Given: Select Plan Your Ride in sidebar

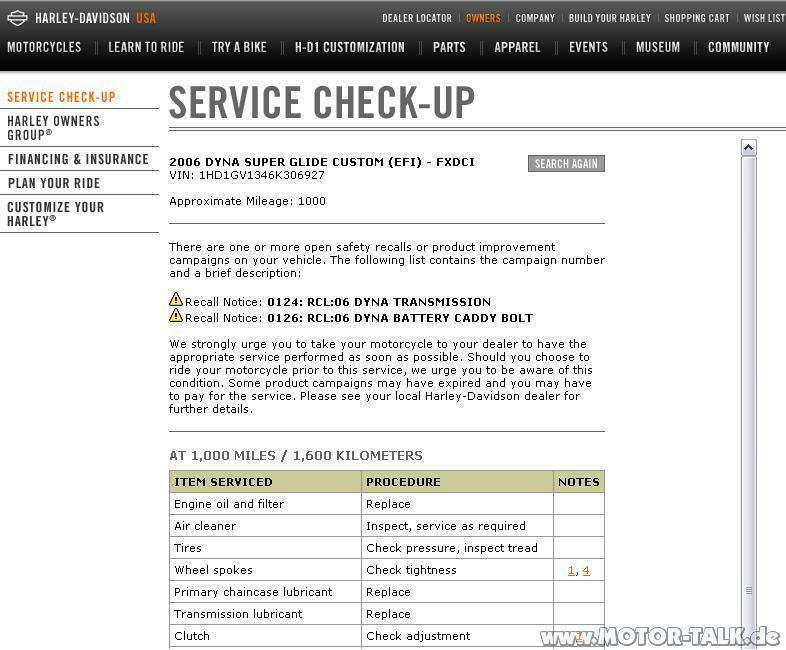Looking at the screenshot, I should (x=54, y=183).
